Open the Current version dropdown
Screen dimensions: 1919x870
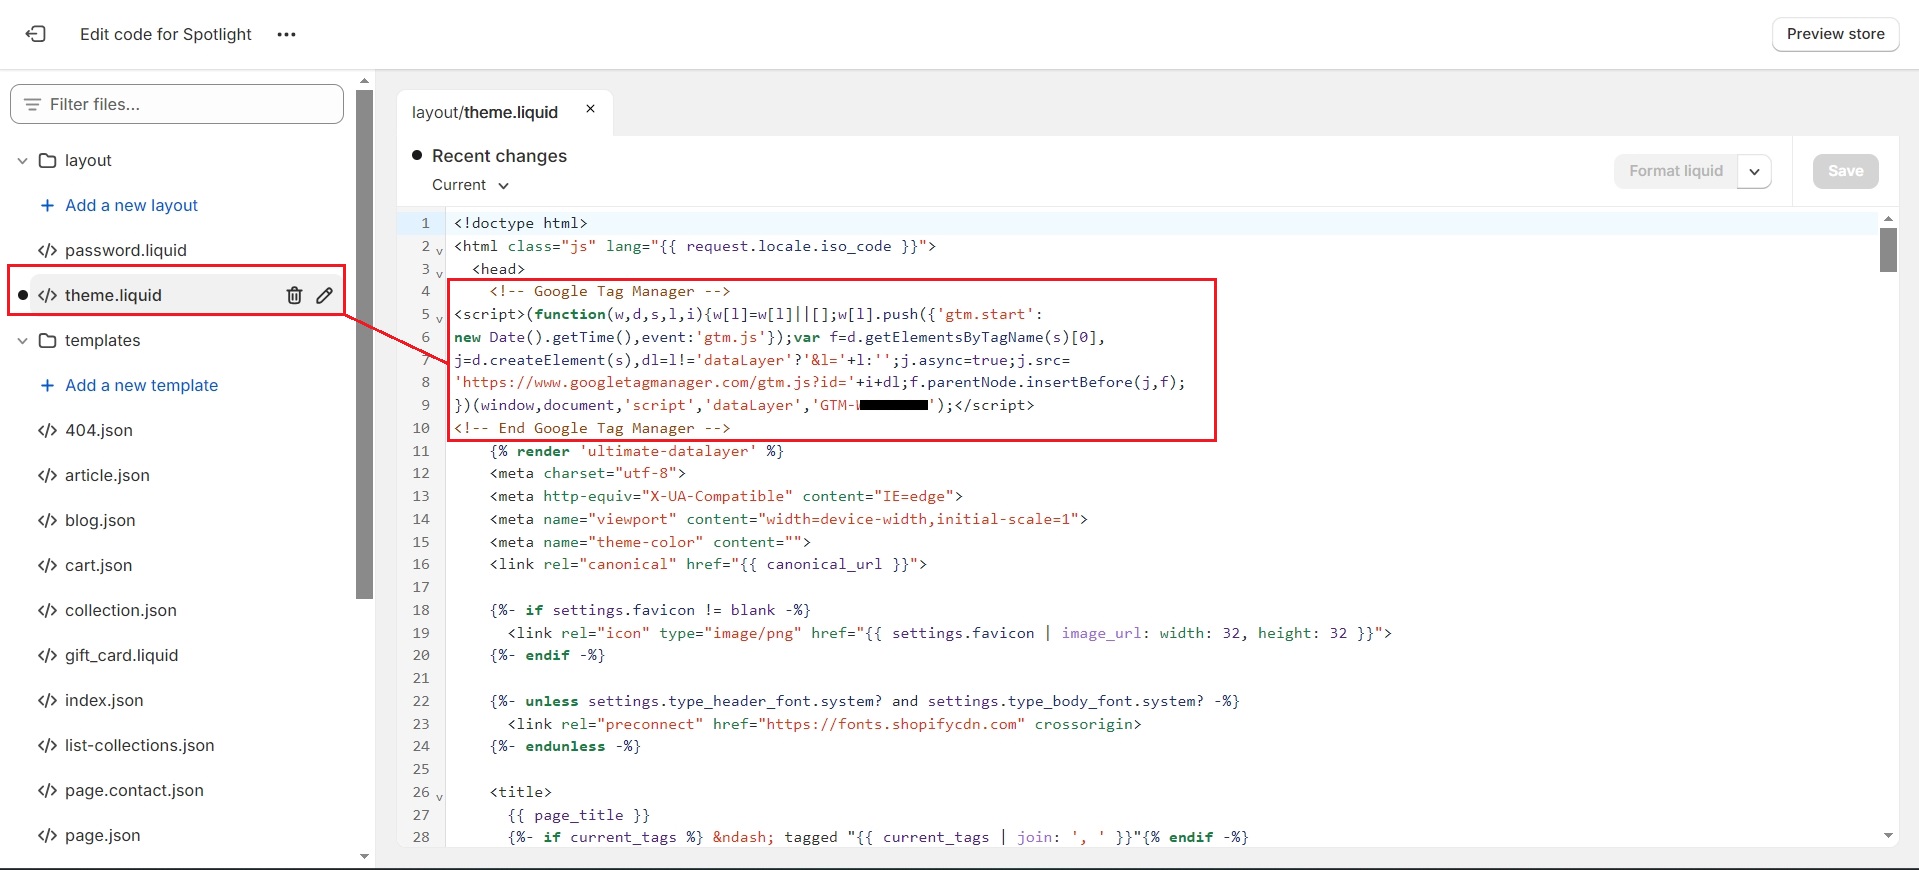tap(470, 185)
